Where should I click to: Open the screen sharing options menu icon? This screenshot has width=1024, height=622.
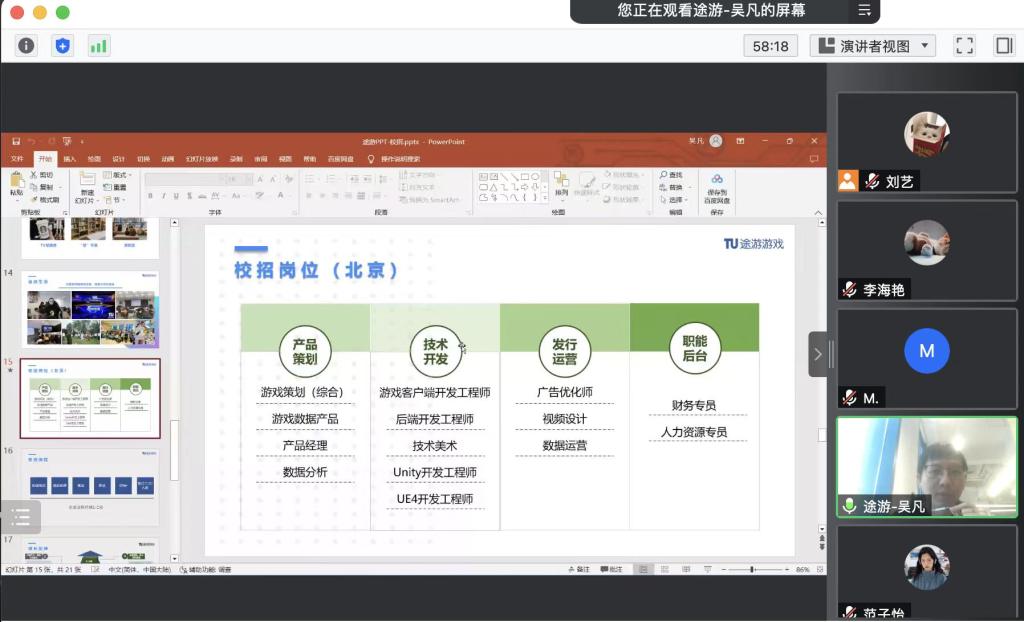[x=864, y=10]
